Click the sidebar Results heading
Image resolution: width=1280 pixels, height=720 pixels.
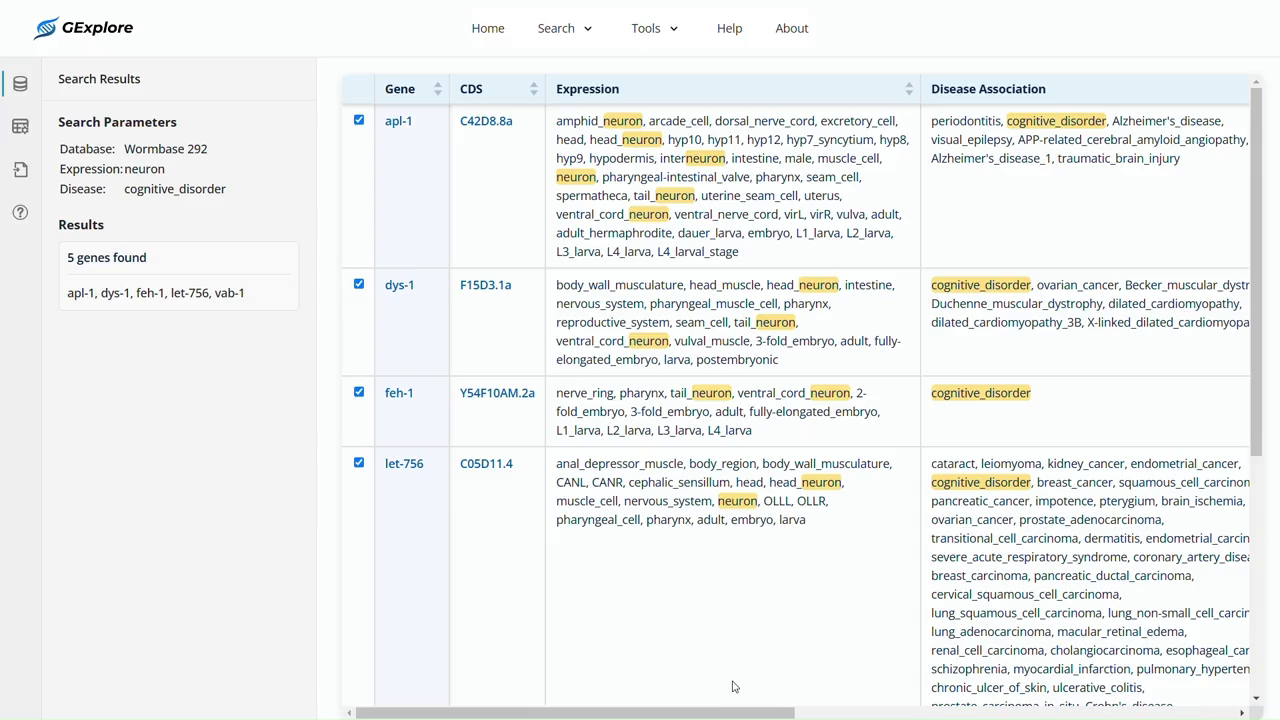tap(81, 225)
